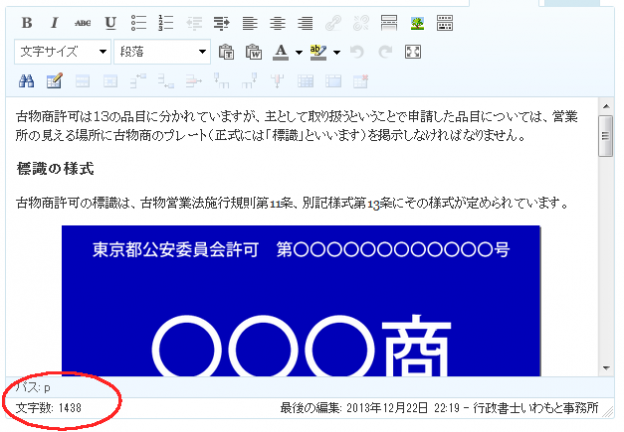Insert a numbered list
Image resolution: width=624 pixels, height=432 pixels.
(x=166, y=23)
